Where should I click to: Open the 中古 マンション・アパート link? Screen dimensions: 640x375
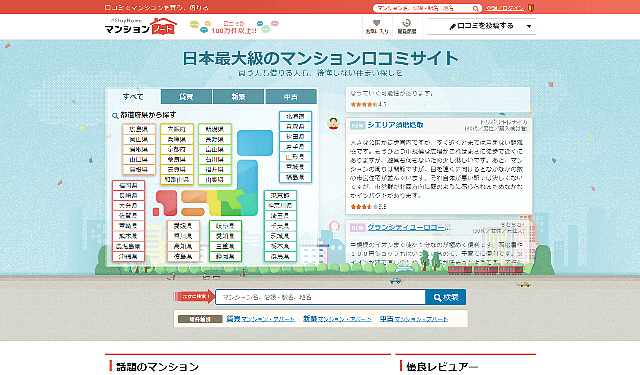coord(414,319)
